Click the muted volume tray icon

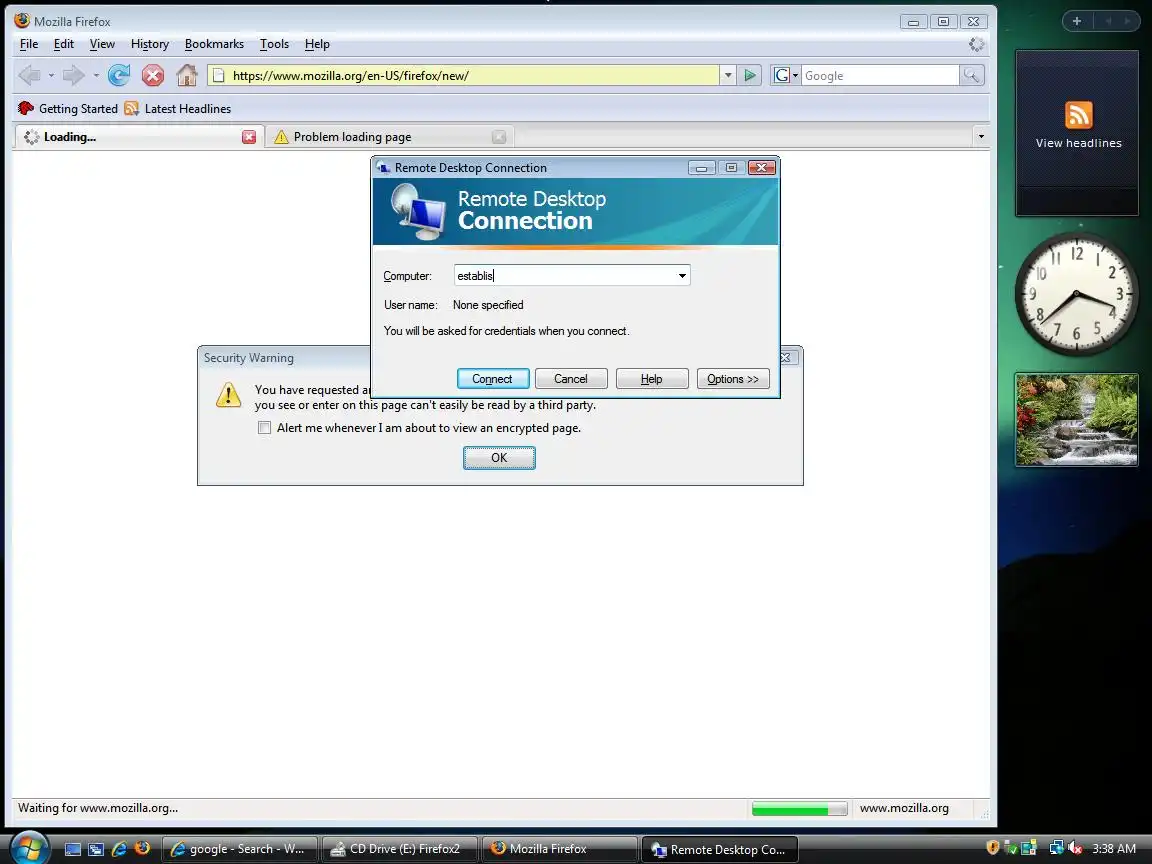[1076, 848]
